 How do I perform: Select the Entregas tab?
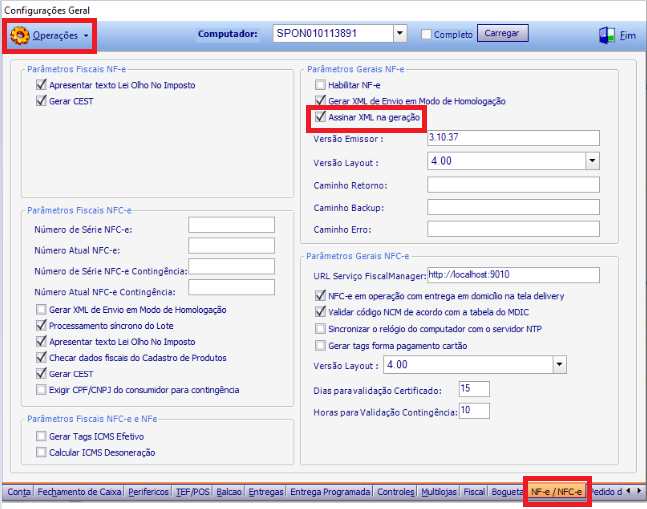[266, 492]
